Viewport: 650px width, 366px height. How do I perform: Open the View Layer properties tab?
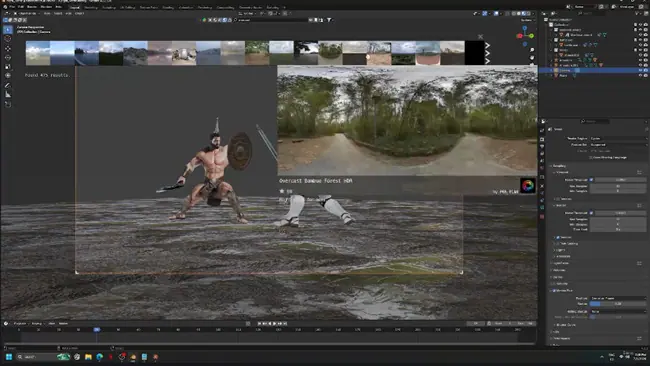542,153
